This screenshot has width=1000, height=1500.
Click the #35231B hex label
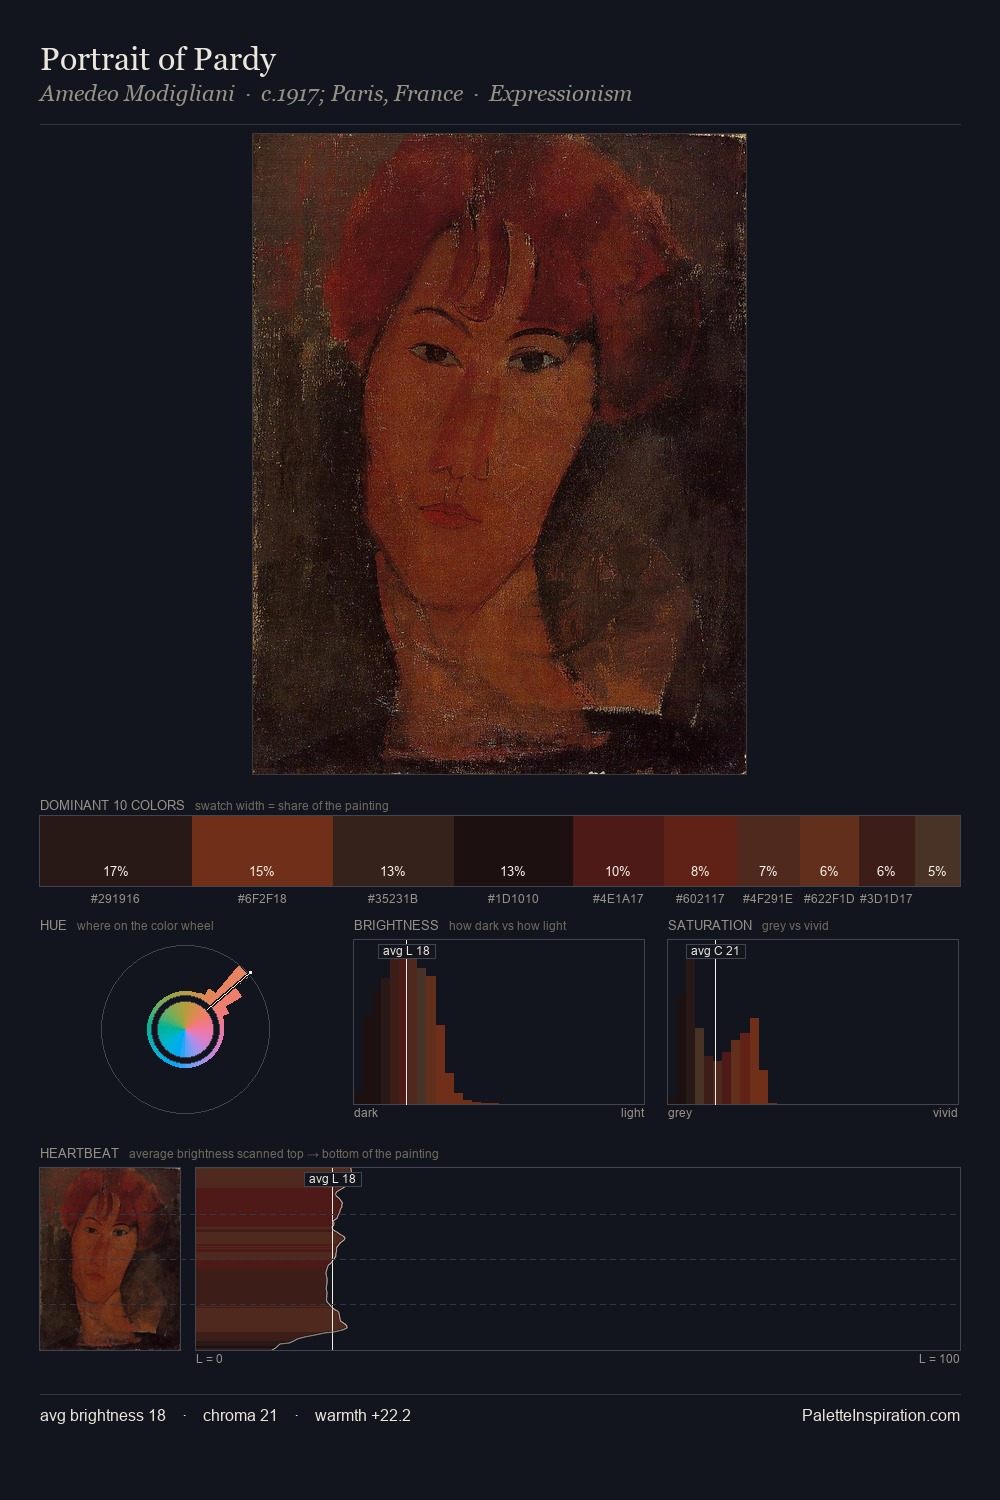tap(393, 899)
